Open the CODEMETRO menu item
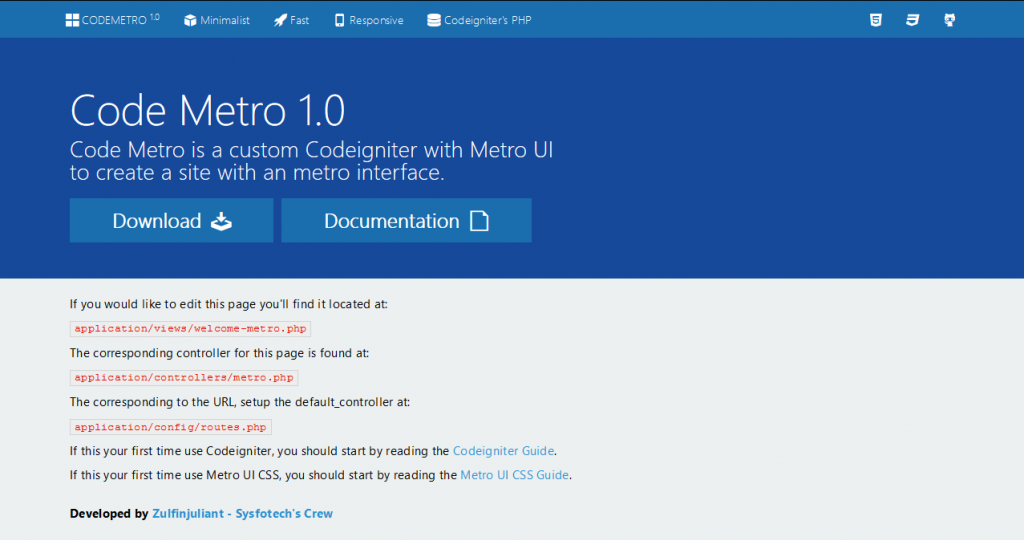 coord(112,20)
